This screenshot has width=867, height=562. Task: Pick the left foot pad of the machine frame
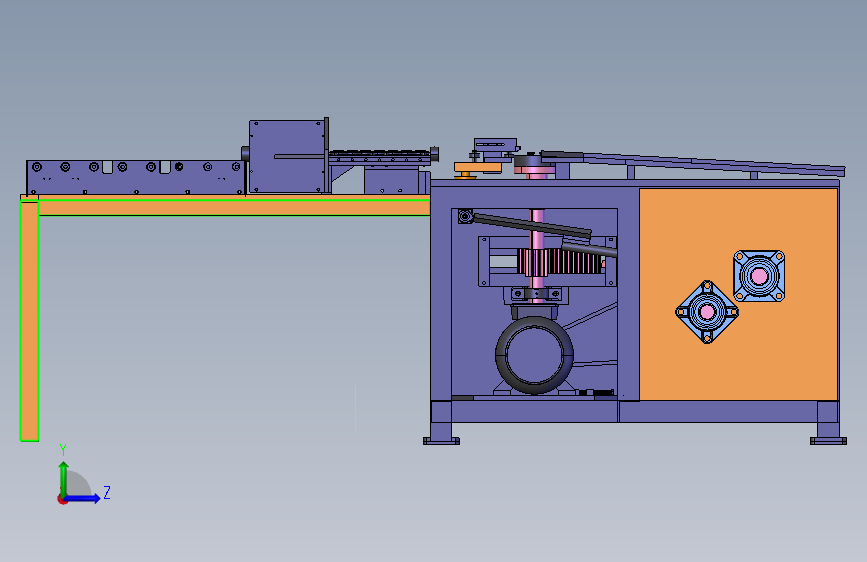click(x=441, y=441)
